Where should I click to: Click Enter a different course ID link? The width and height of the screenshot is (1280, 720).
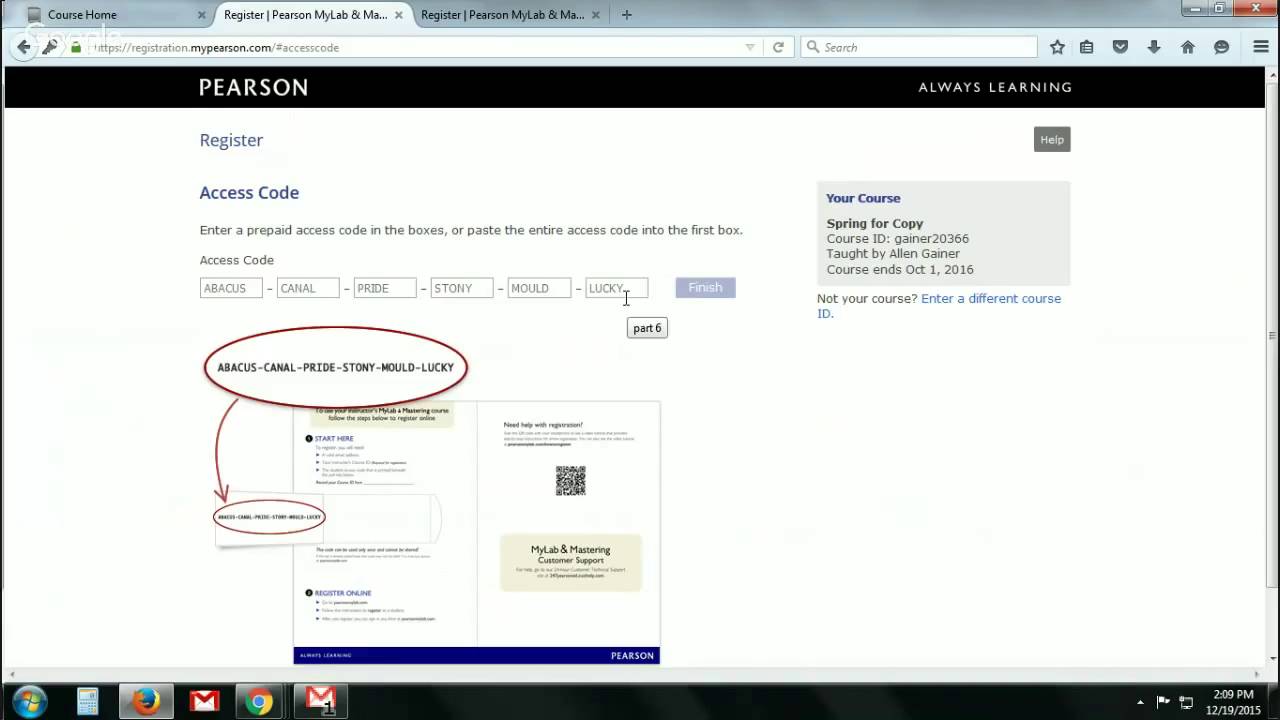click(x=939, y=306)
